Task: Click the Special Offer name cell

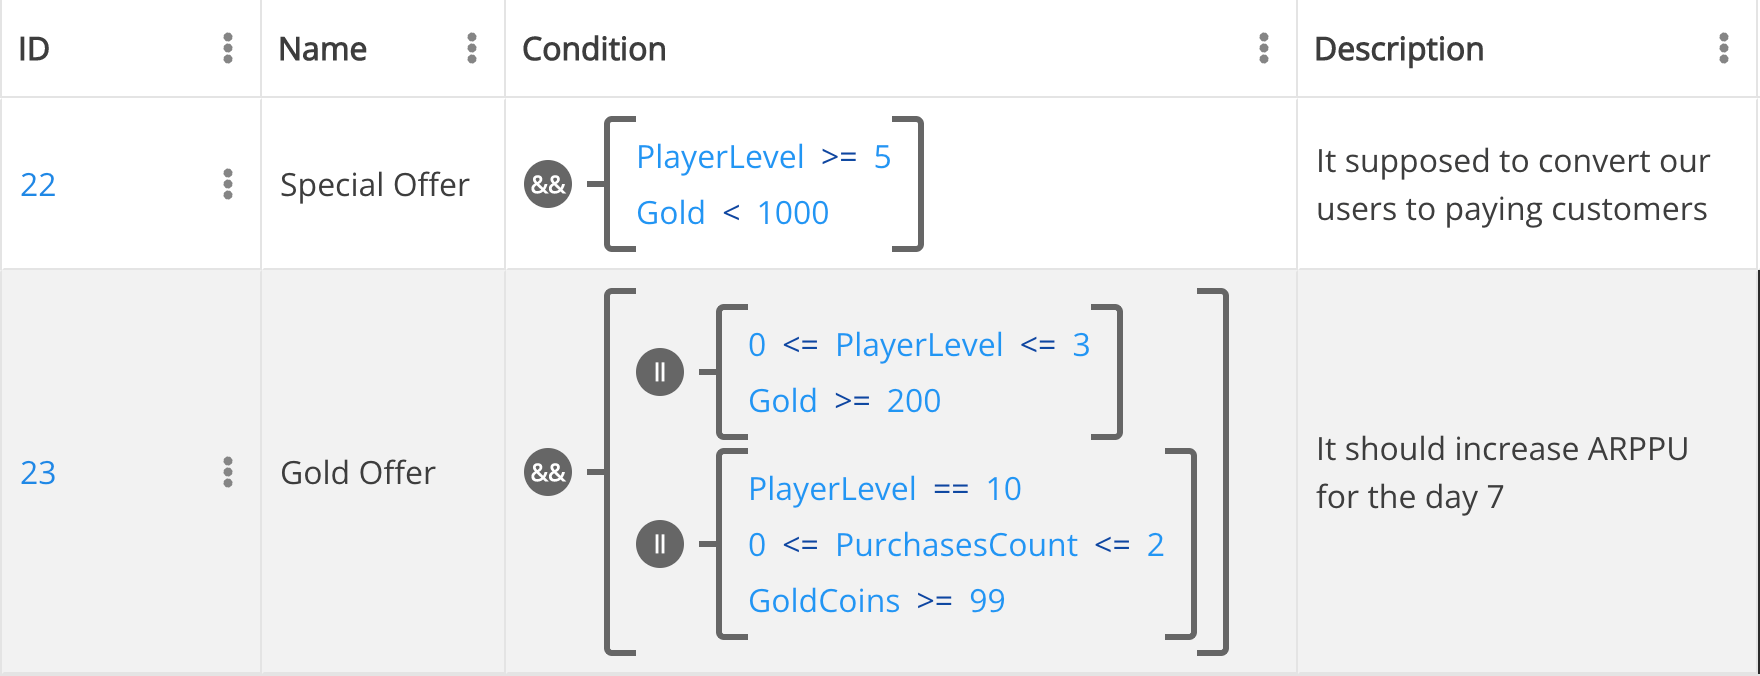Action: pos(374,185)
